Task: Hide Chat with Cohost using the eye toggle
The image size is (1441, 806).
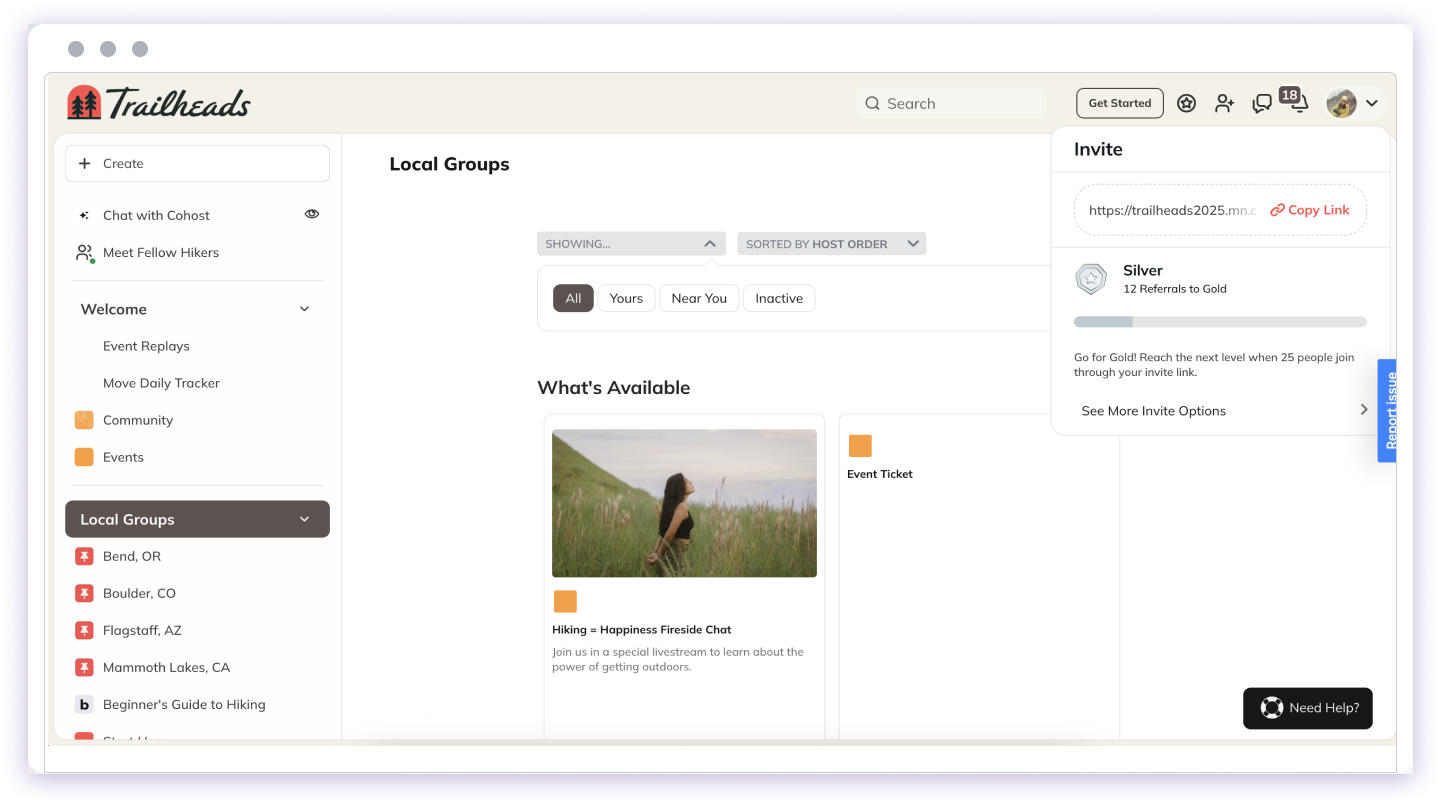Action: (311, 213)
